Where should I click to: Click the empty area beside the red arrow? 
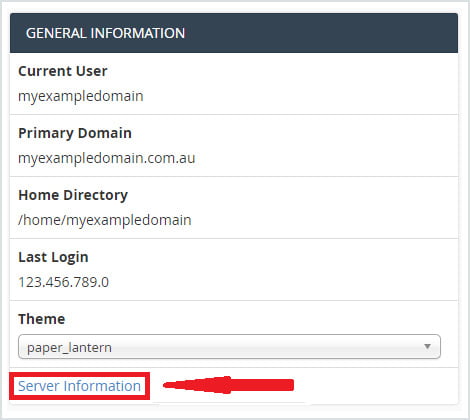coord(375,386)
